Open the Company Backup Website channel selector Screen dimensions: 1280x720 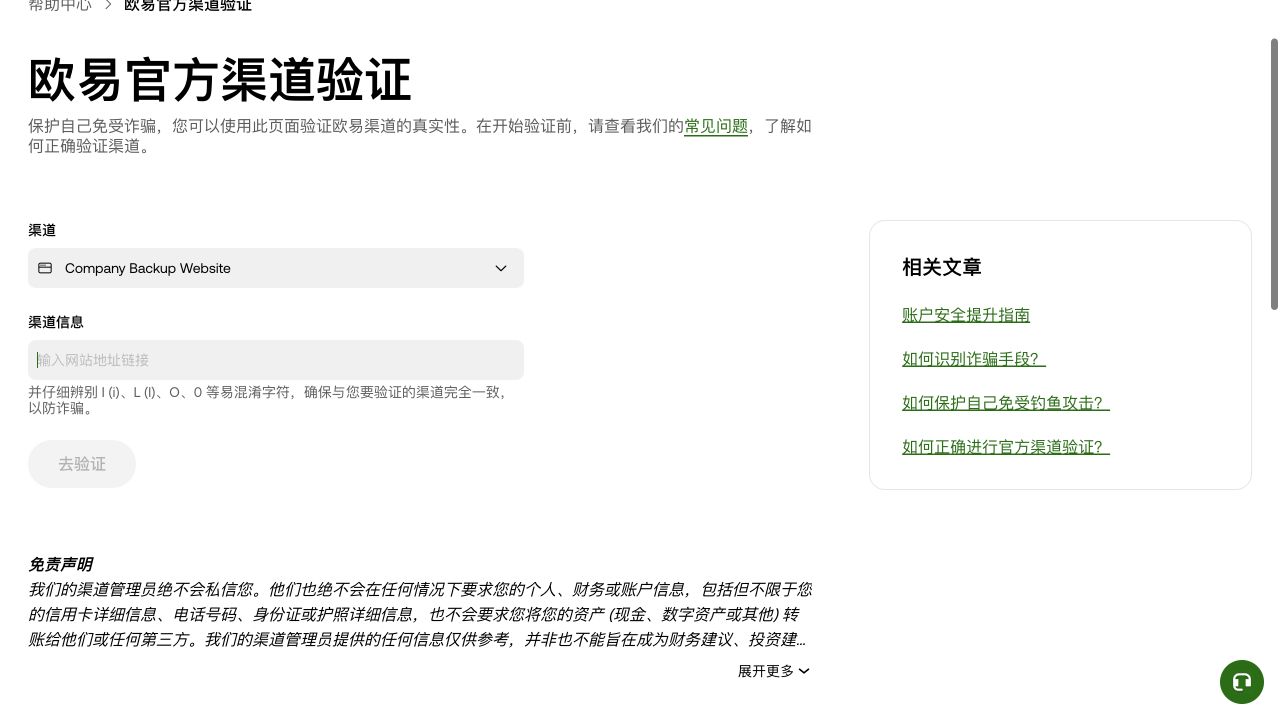pos(276,268)
